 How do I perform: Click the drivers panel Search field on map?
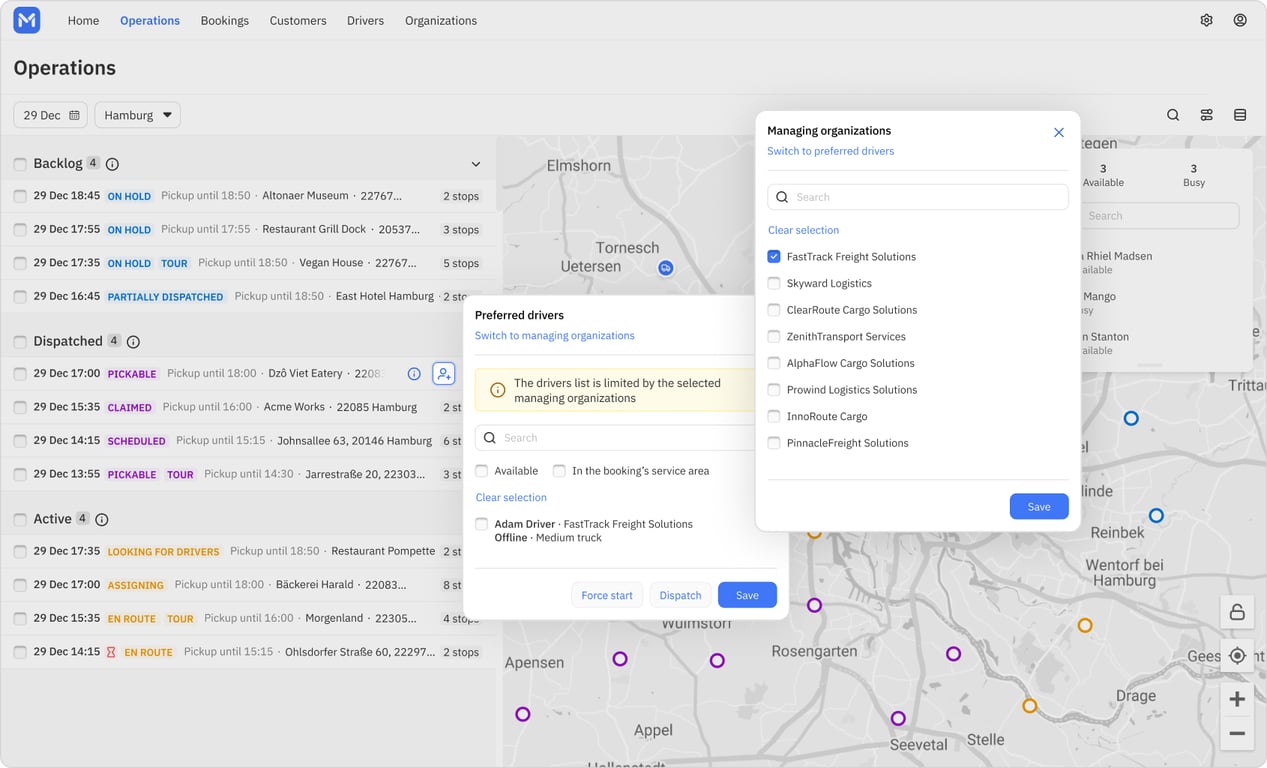coord(1160,216)
